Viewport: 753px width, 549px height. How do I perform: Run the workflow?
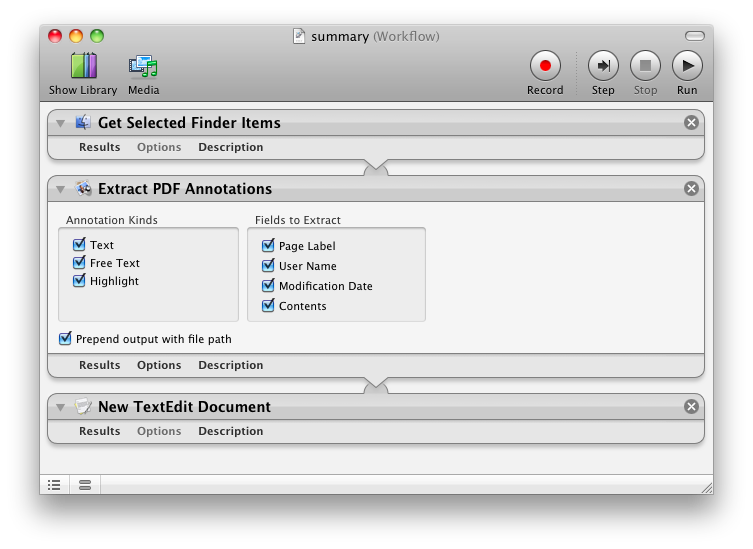point(687,65)
